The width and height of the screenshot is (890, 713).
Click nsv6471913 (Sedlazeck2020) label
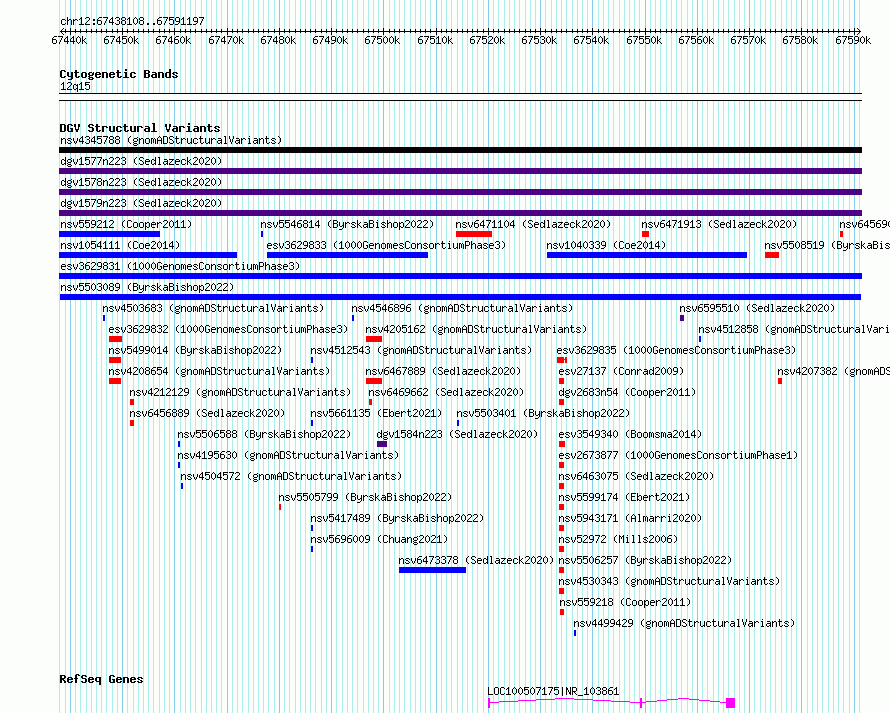719,224
